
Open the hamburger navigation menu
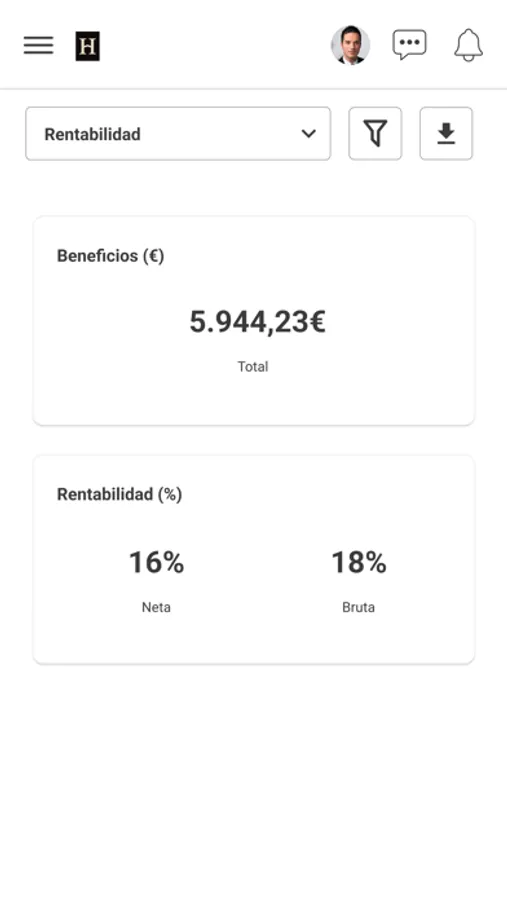(x=38, y=45)
